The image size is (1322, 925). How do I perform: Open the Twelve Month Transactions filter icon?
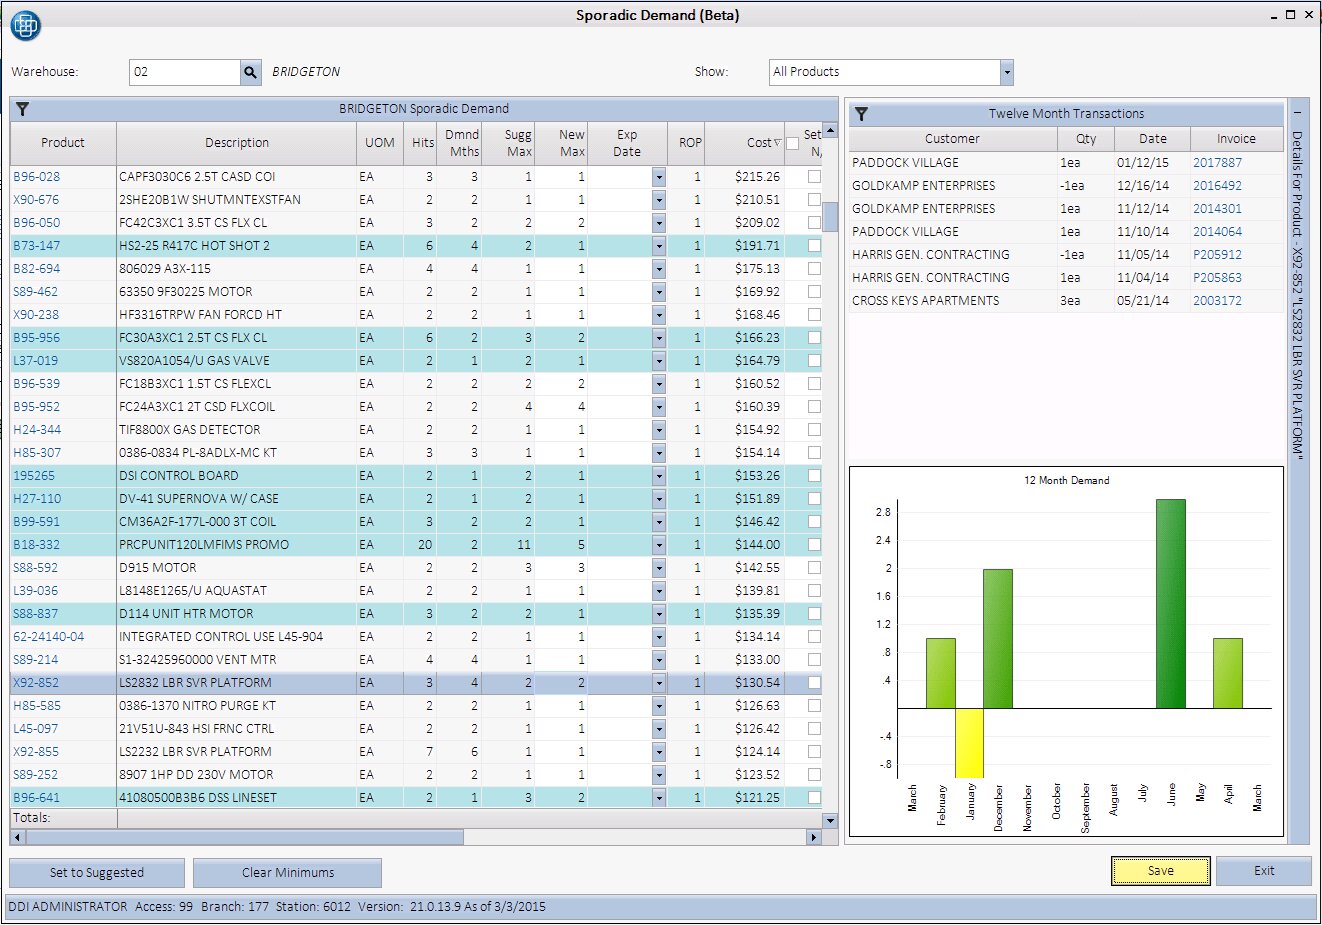click(x=861, y=114)
